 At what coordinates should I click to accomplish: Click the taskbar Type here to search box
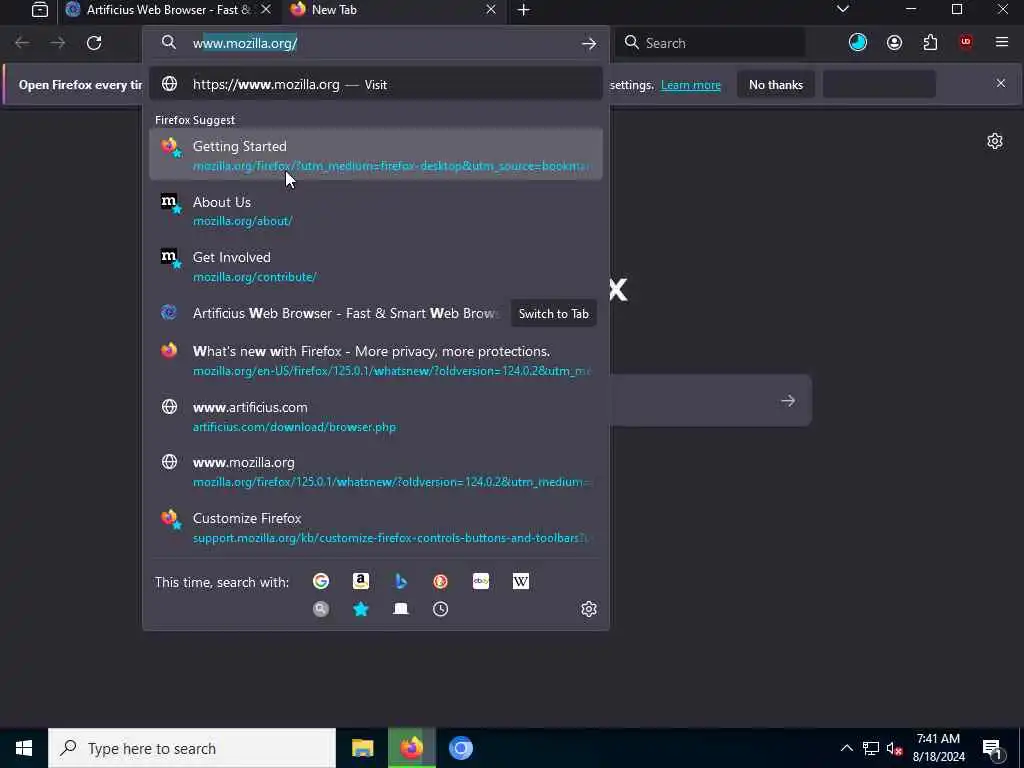click(x=192, y=748)
